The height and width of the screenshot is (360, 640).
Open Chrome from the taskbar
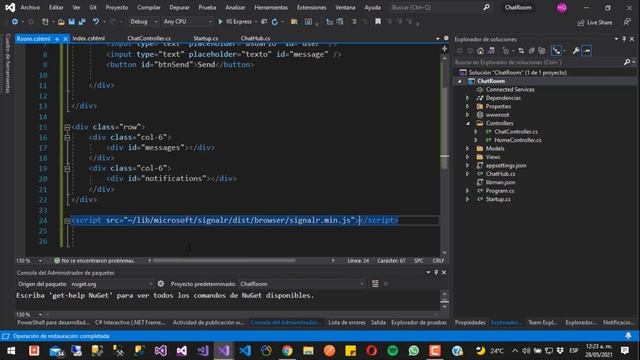pos(287,351)
